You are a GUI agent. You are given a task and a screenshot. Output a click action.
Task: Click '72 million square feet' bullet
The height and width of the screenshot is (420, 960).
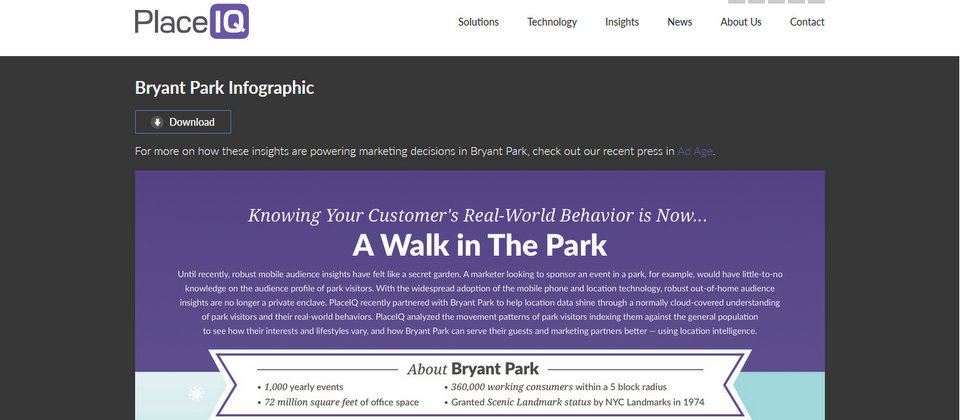click(338, 402)
